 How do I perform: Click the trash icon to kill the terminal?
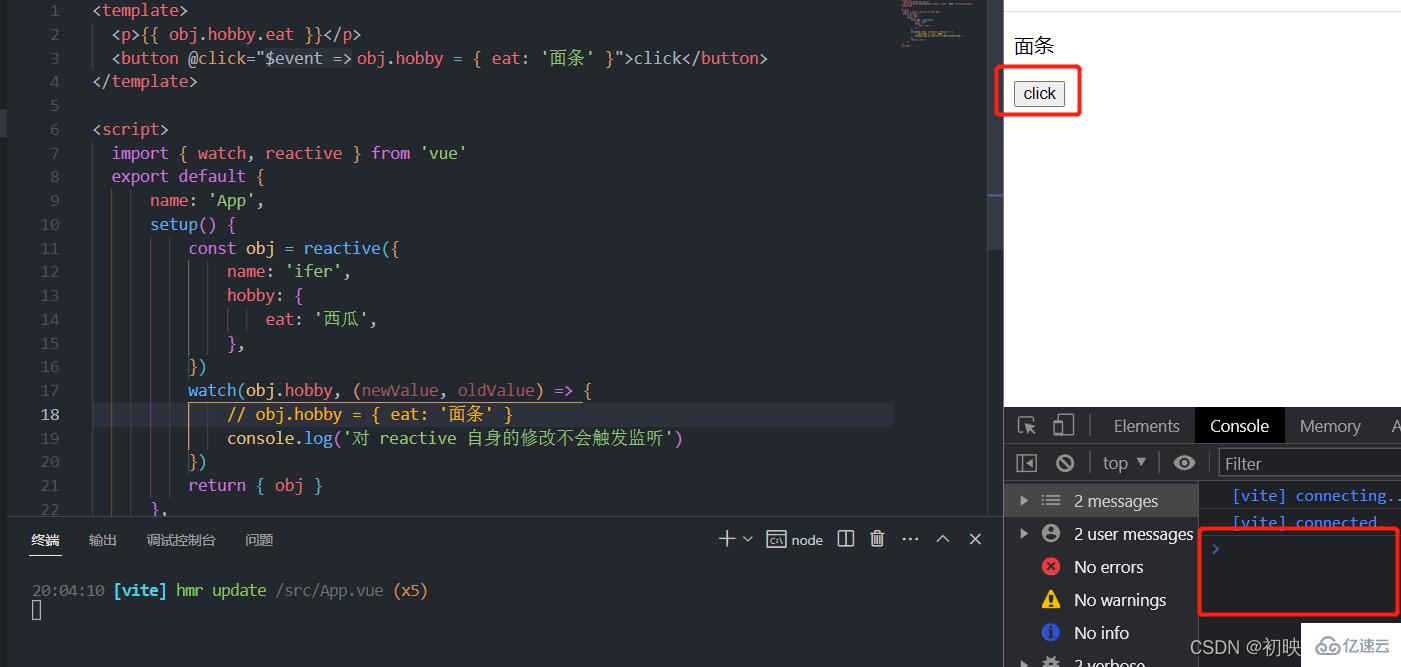coord(877,538)
